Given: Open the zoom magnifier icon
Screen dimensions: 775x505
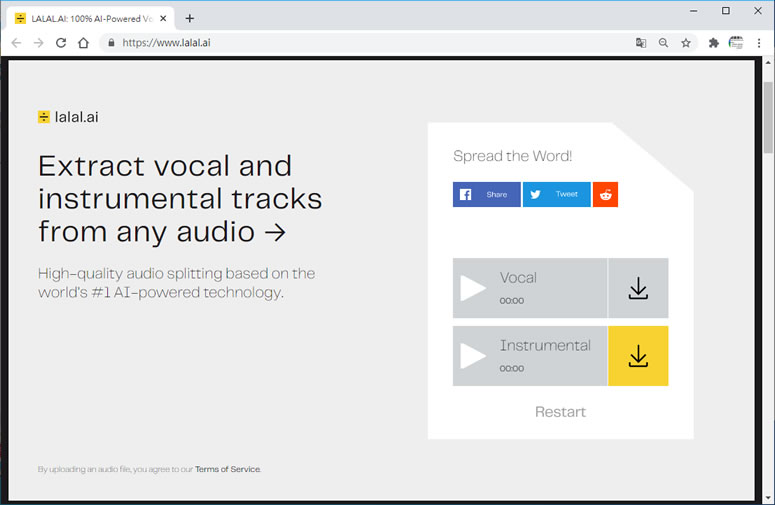Looking at the screenshot, I should pos(663,43).
